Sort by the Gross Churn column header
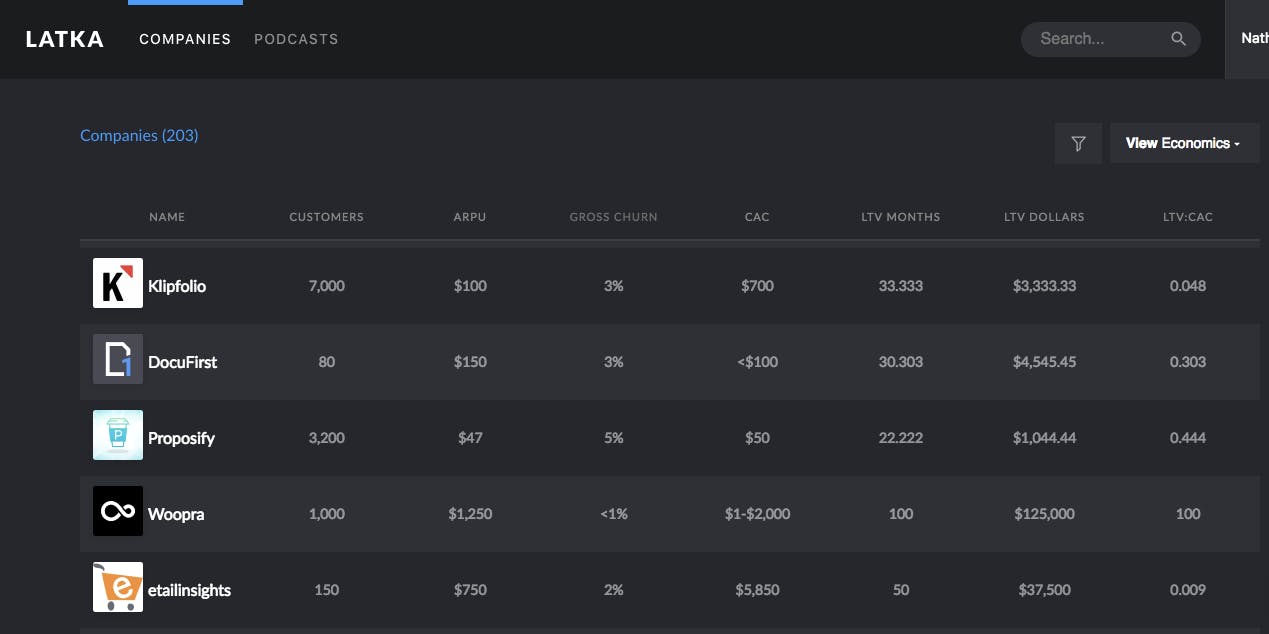The image size is (1269, 634). click(614, 217)
